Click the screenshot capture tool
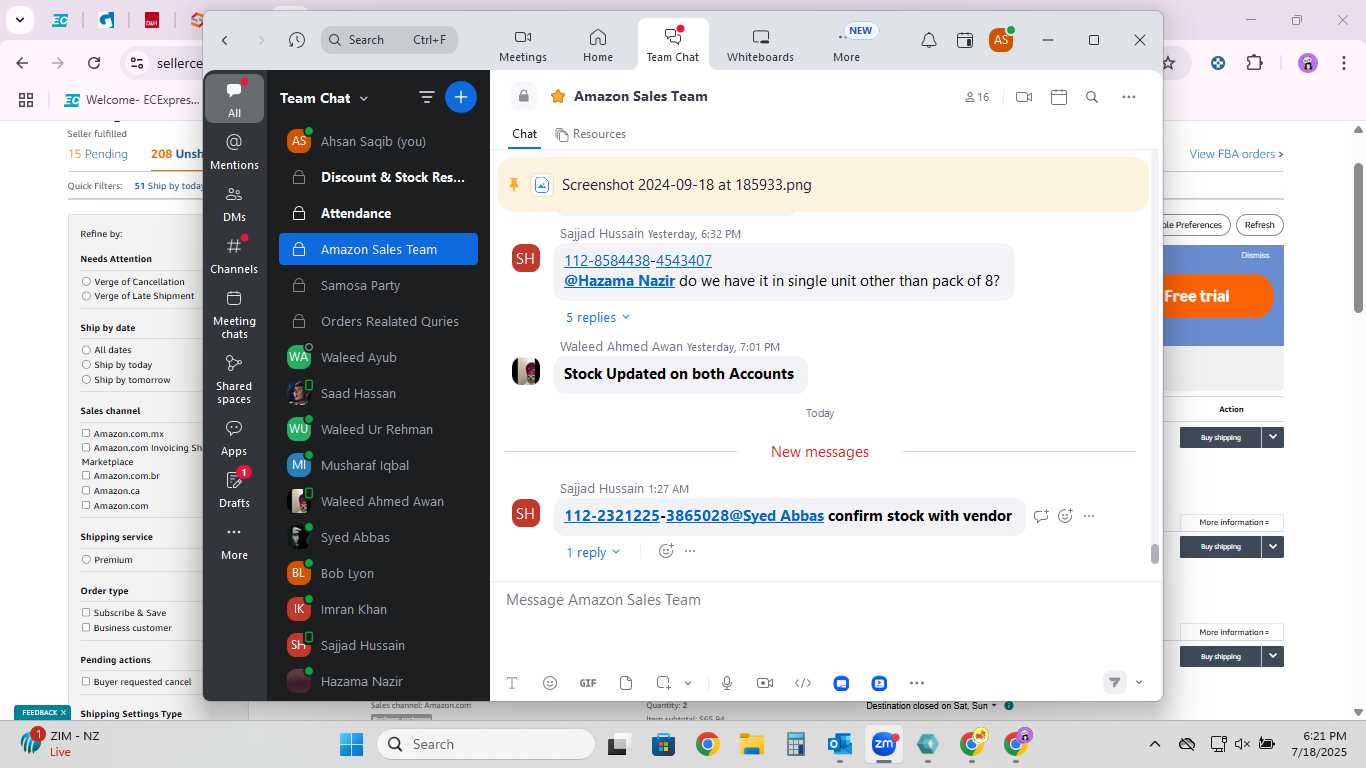The width and height of the screenshot is (1366, 768). click(x=663, y=683)
